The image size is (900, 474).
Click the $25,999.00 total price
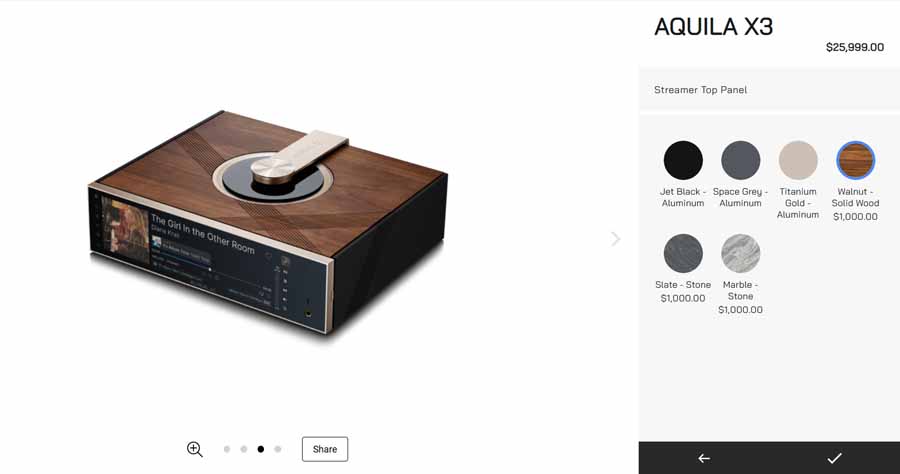(x=855, y=47)
